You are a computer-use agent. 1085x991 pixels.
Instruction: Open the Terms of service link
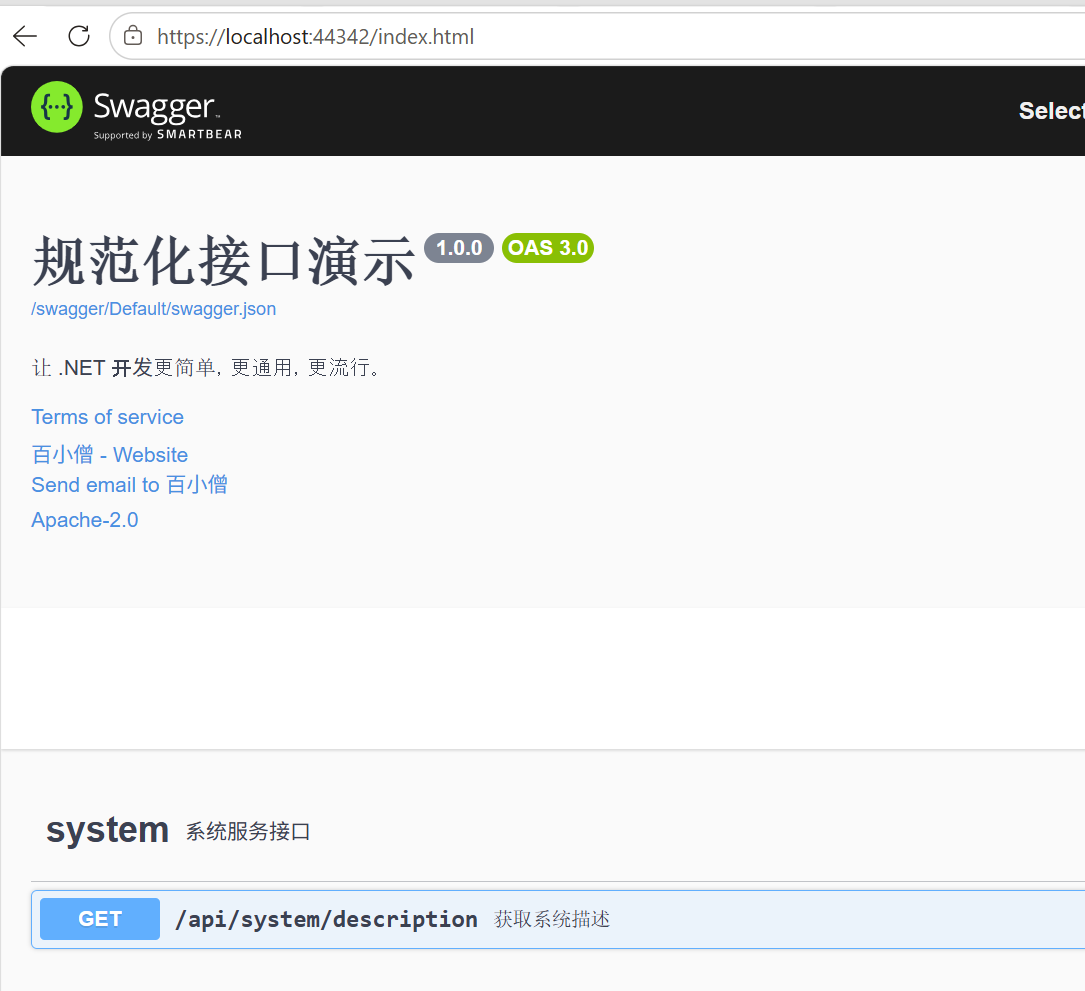[x=107, y=417]
